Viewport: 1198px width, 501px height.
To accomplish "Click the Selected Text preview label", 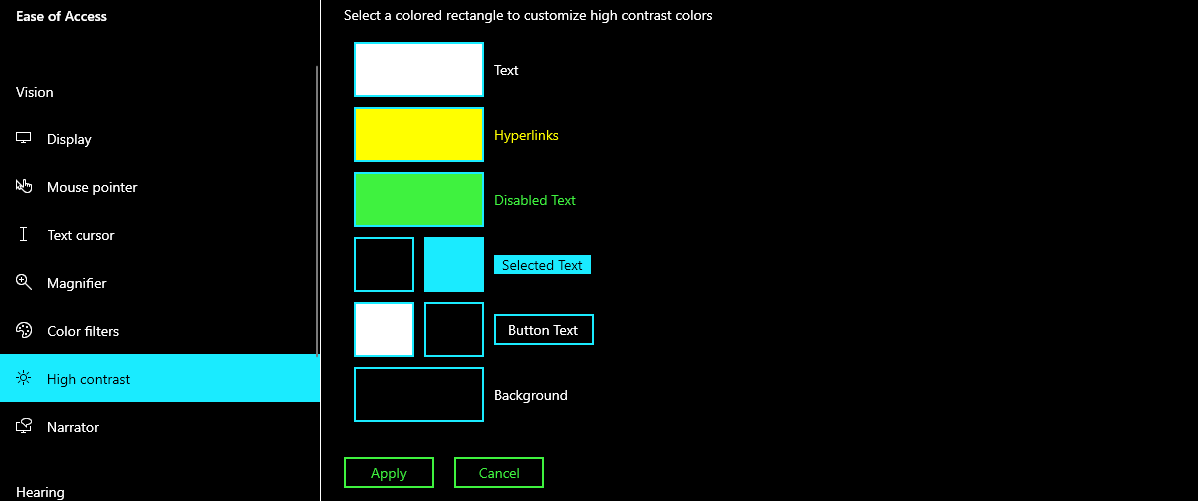I will tap(542, 265).
